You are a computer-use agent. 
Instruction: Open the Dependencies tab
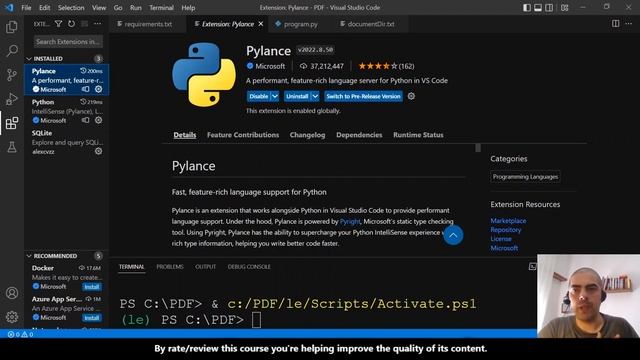tap(359, 135)
